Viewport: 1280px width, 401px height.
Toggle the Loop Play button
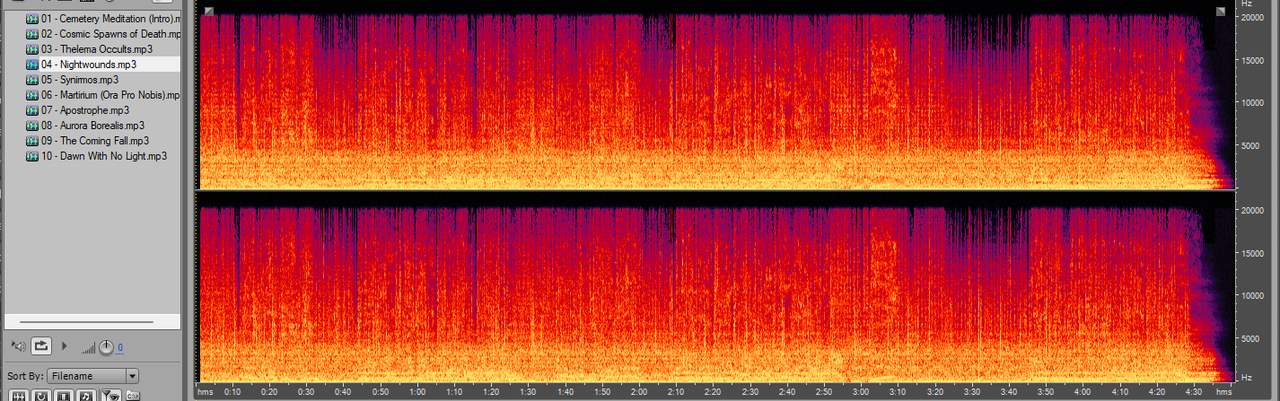41,346
